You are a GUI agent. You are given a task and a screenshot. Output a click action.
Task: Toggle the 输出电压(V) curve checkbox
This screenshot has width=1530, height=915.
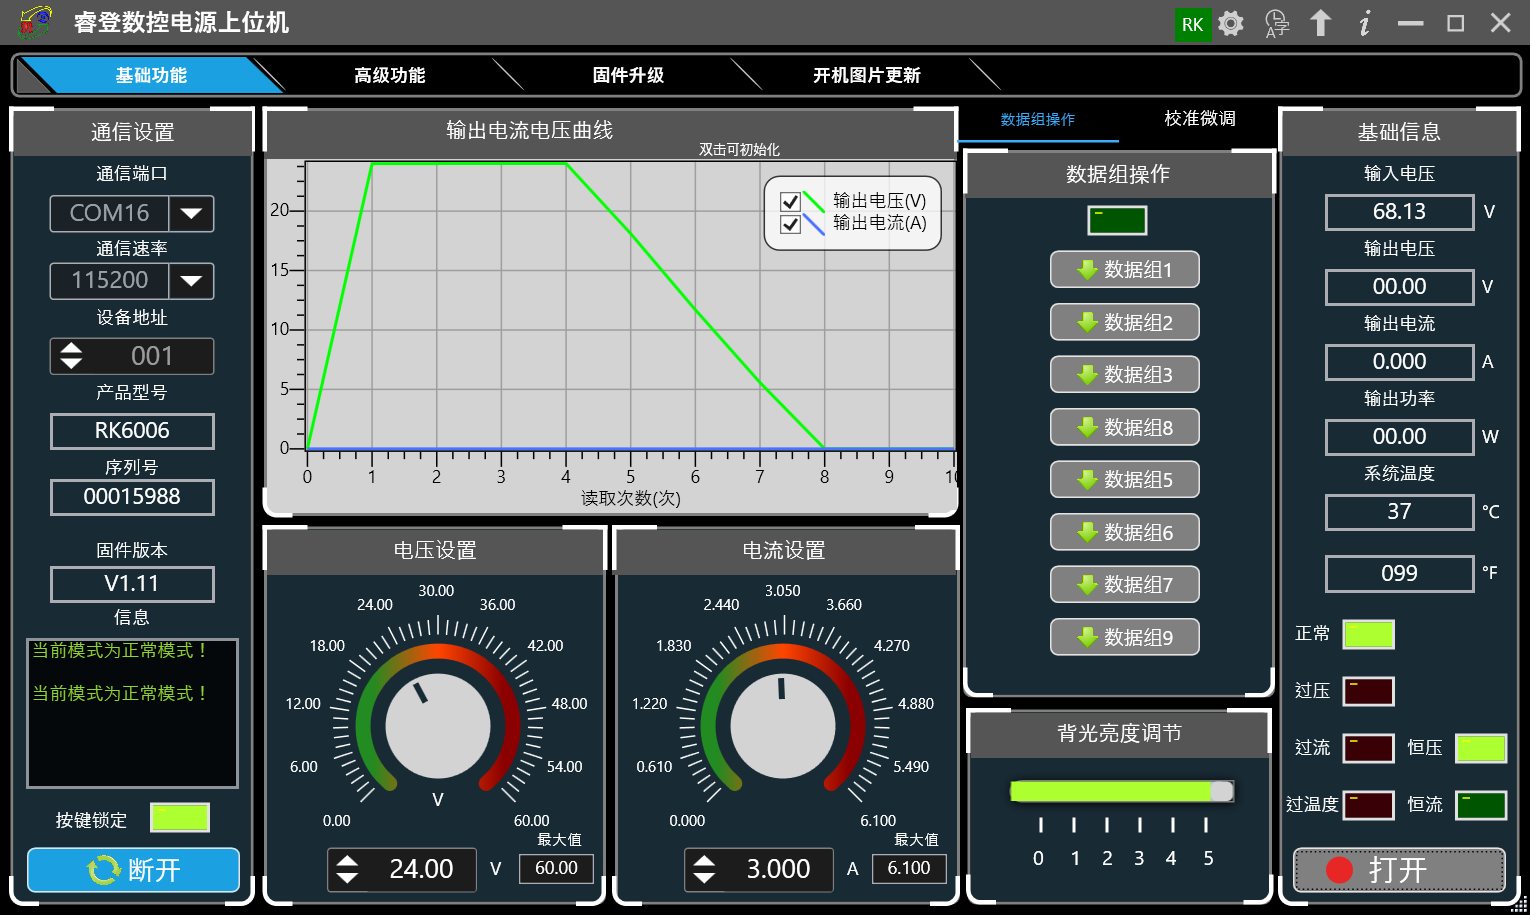coord(790,202)
